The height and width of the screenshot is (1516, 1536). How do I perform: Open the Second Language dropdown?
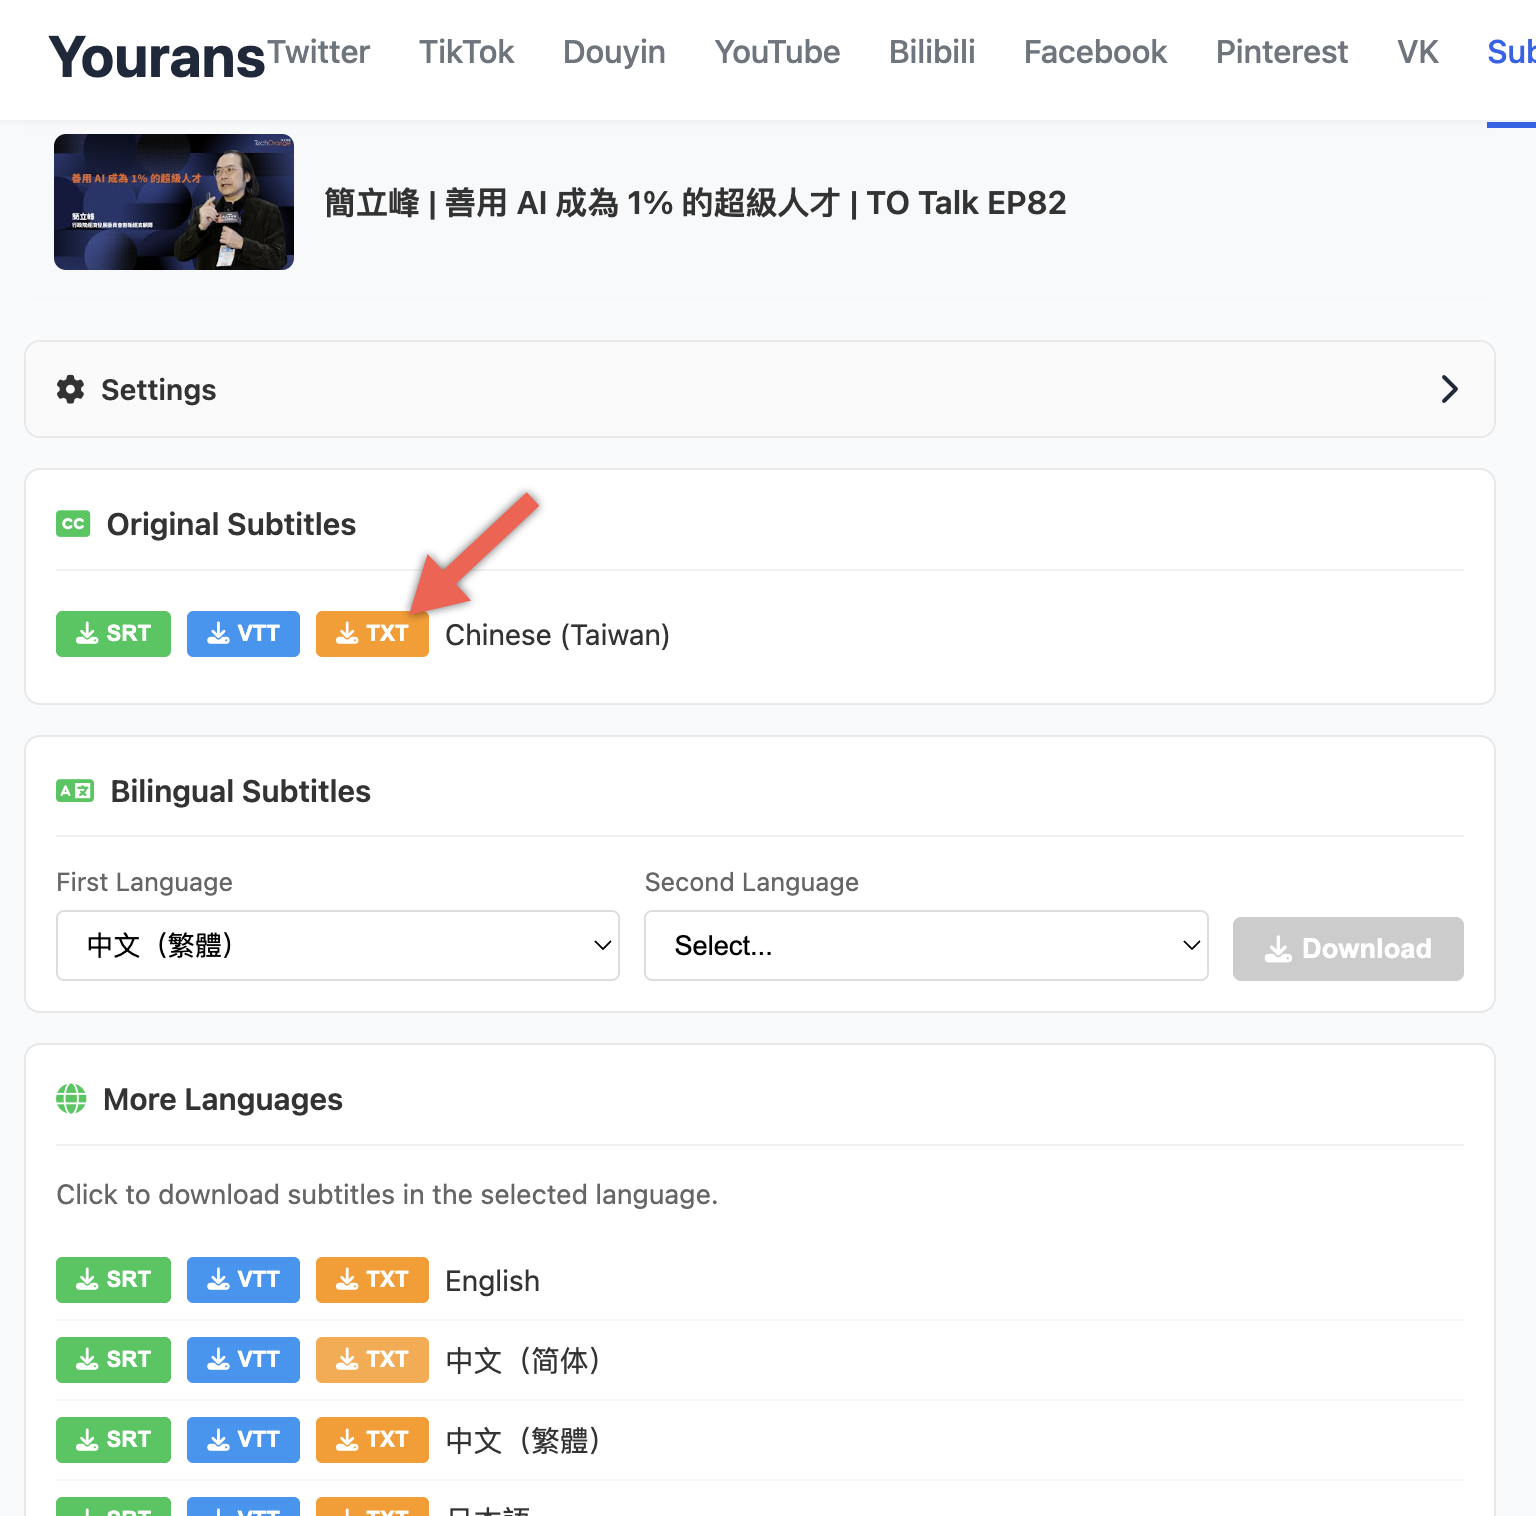click(926, 945)
